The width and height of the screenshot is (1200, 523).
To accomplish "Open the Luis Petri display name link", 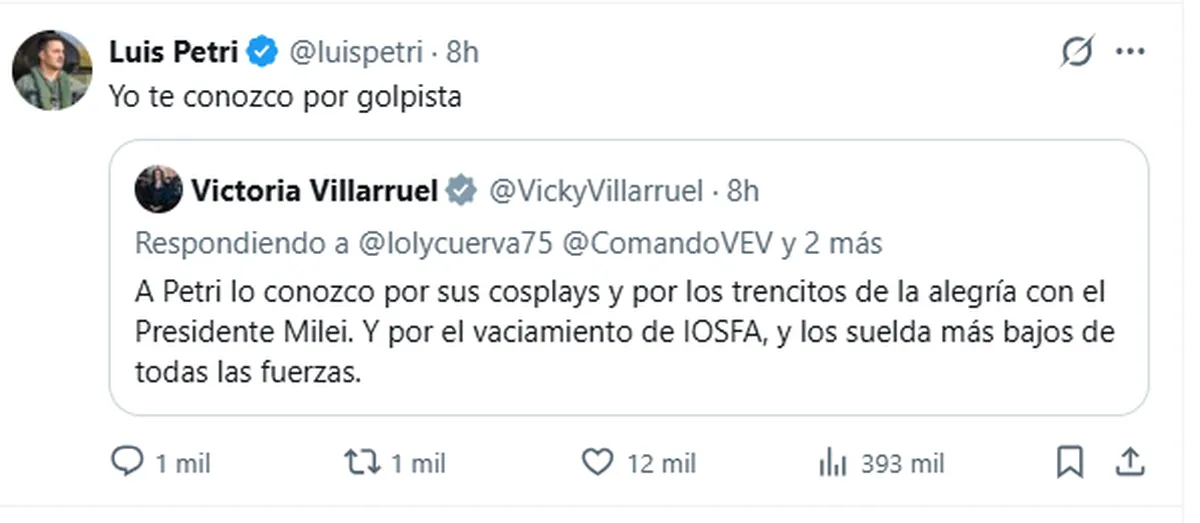I will (173, 52).
